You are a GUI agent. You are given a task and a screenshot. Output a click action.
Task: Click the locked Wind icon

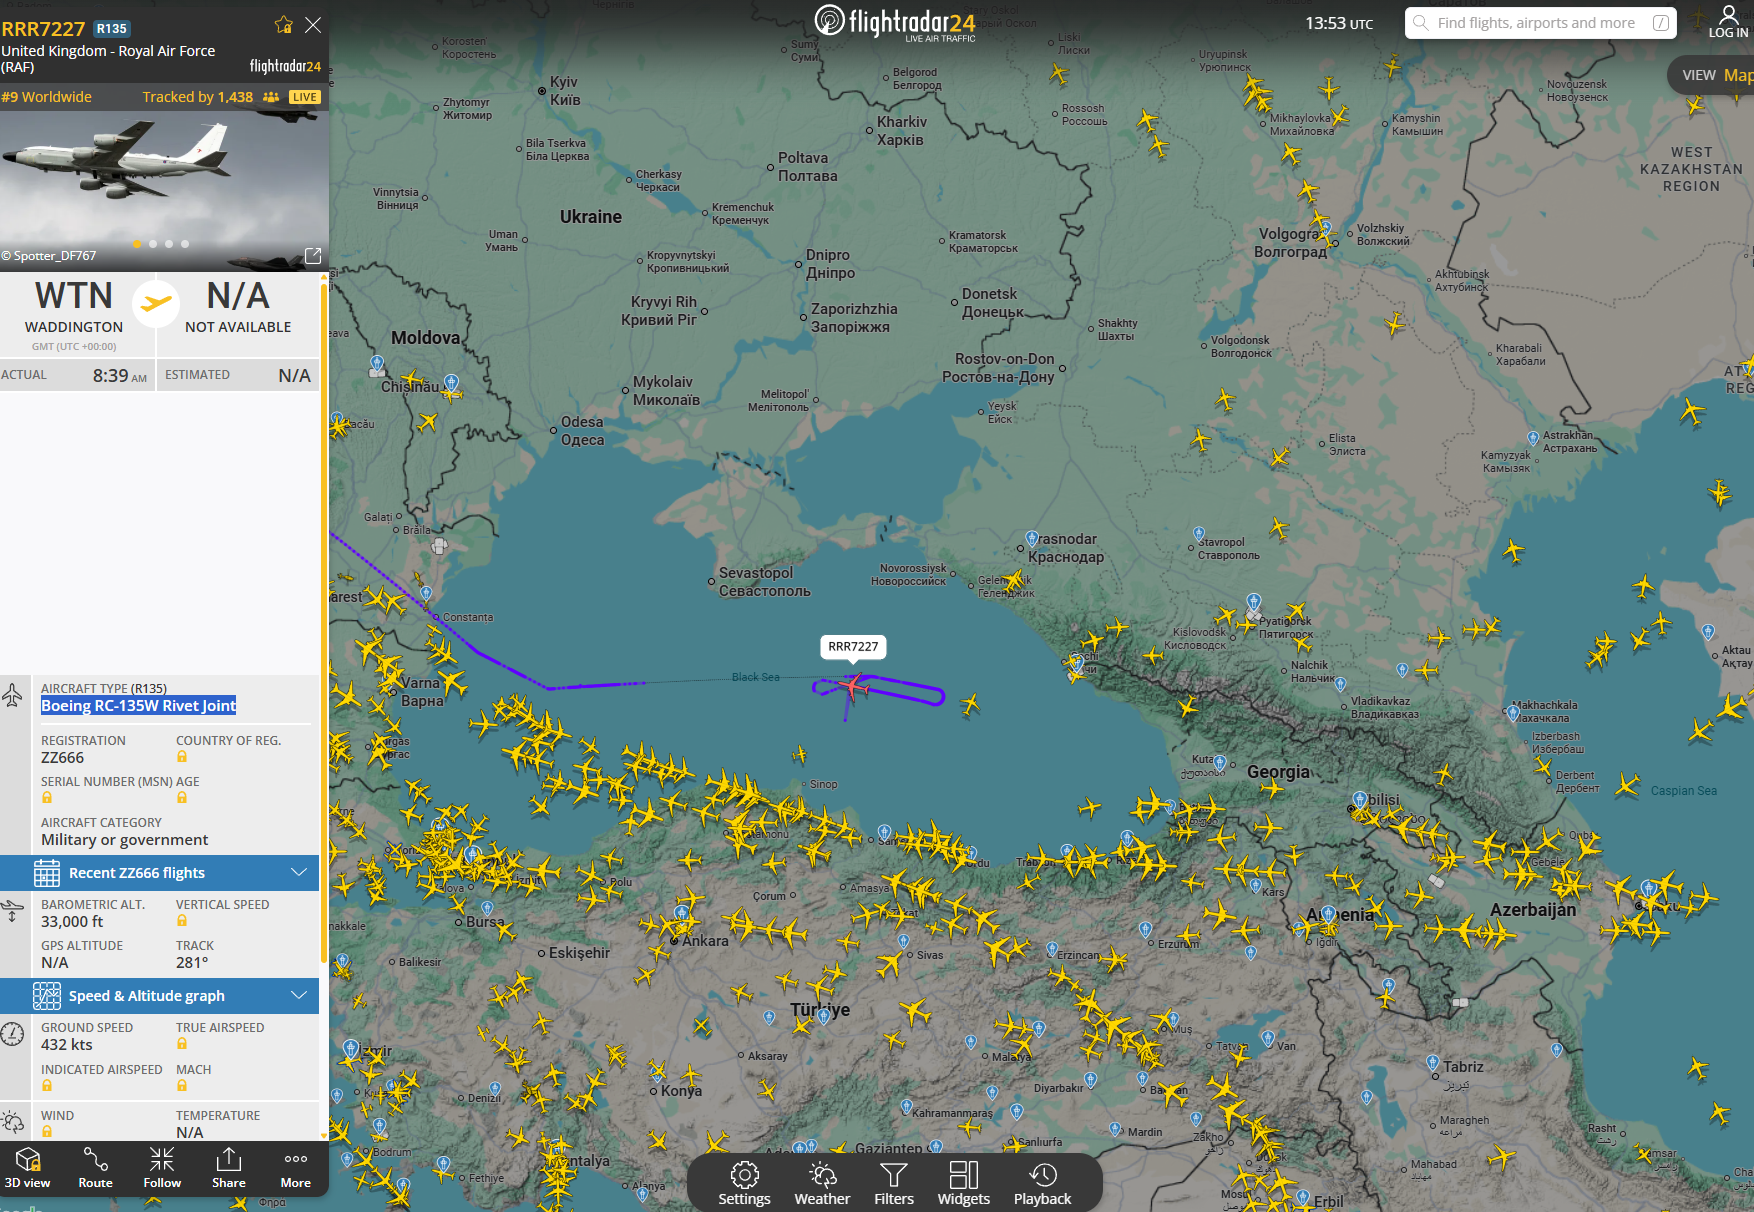tap(47, 1132)
